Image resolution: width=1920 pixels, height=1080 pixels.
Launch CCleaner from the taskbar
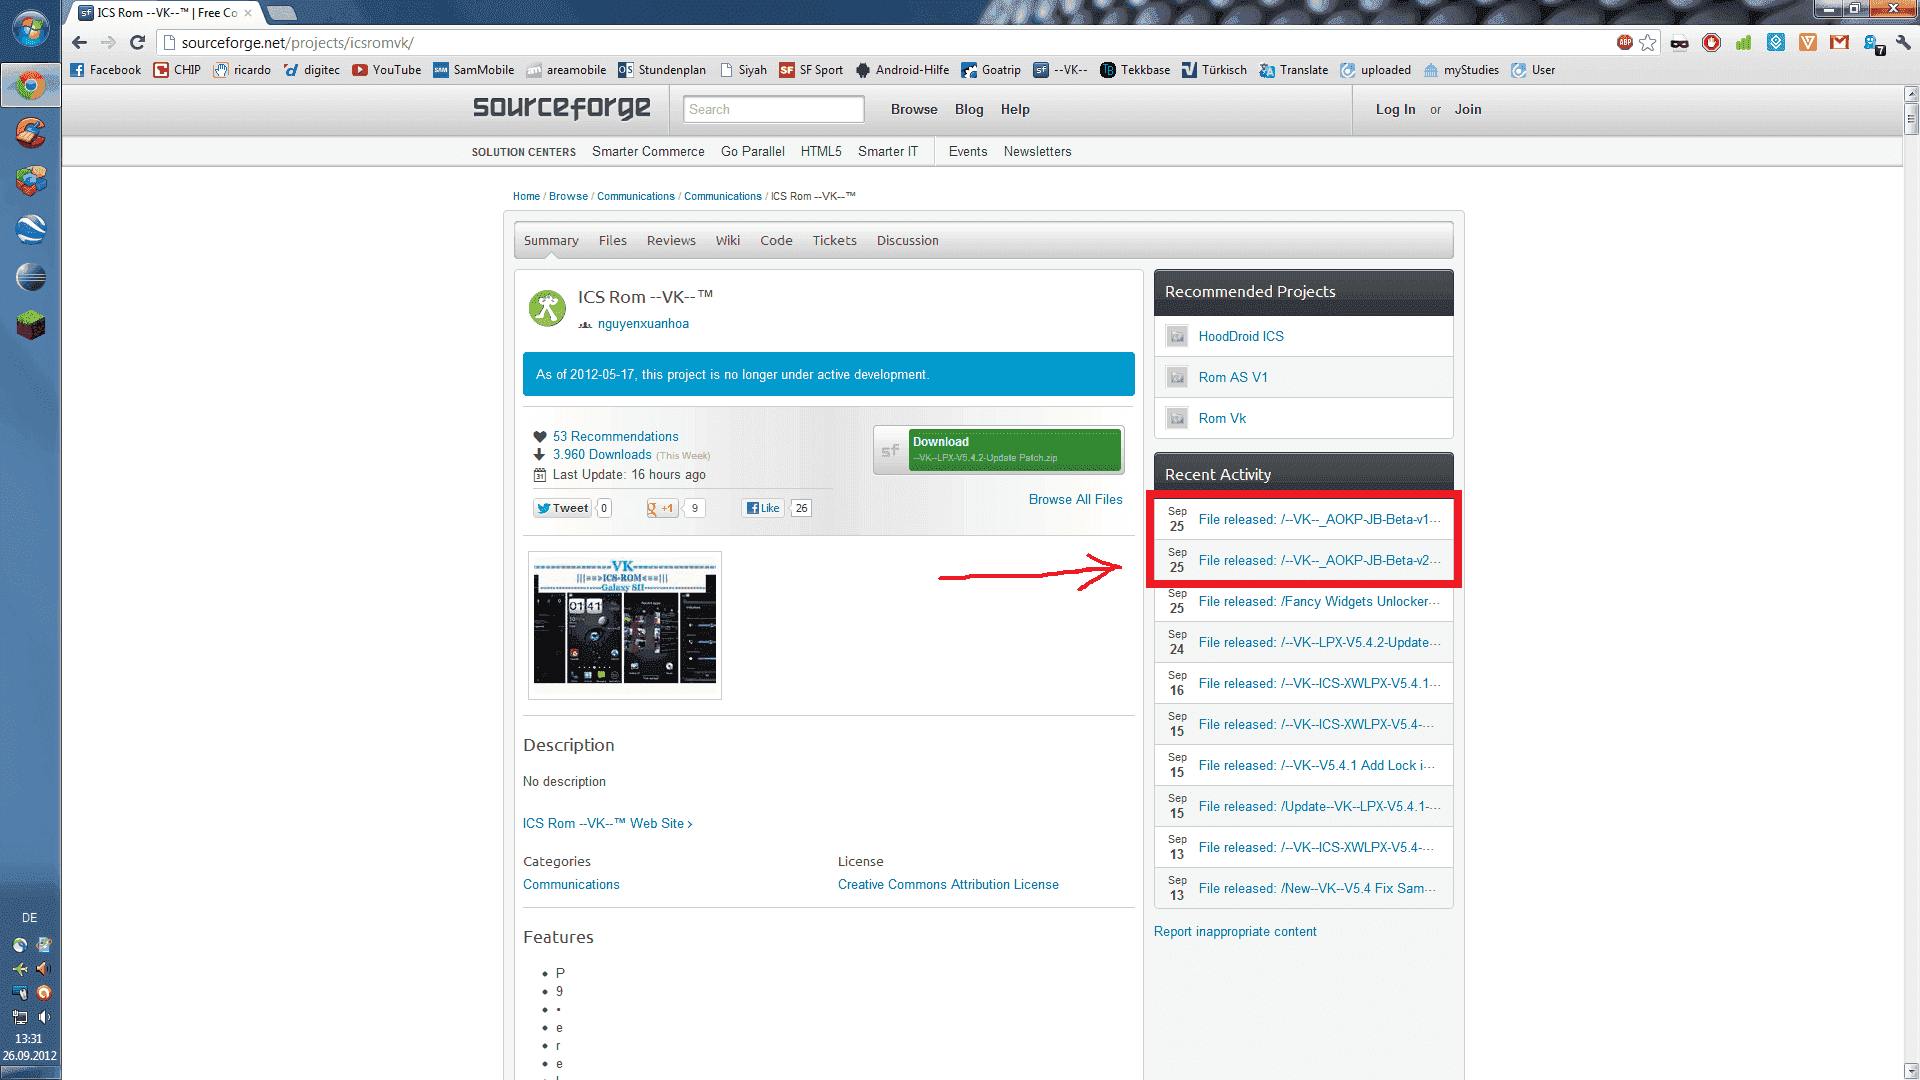click(30, 132)
